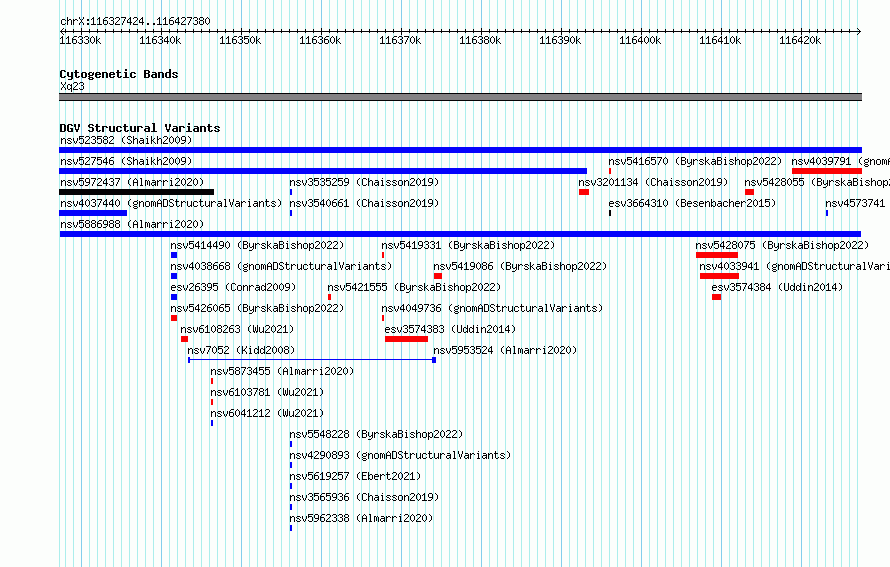Click the DGV Structural Variants track title
The width and height of the screenshot is (890, 567).
coord(140,128)
